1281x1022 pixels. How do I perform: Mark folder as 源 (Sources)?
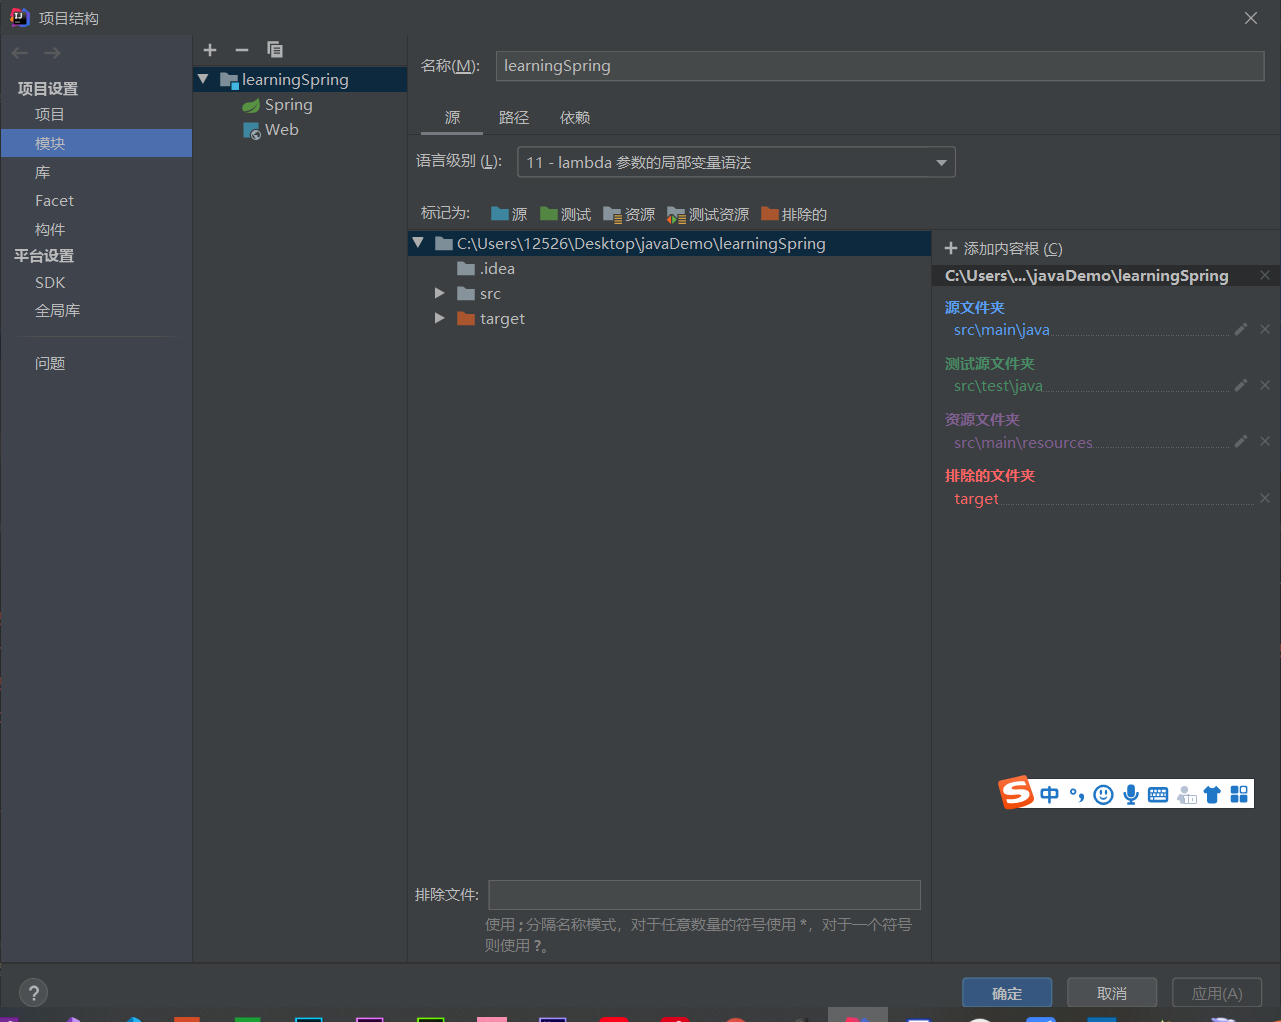(x=509, y=214)
